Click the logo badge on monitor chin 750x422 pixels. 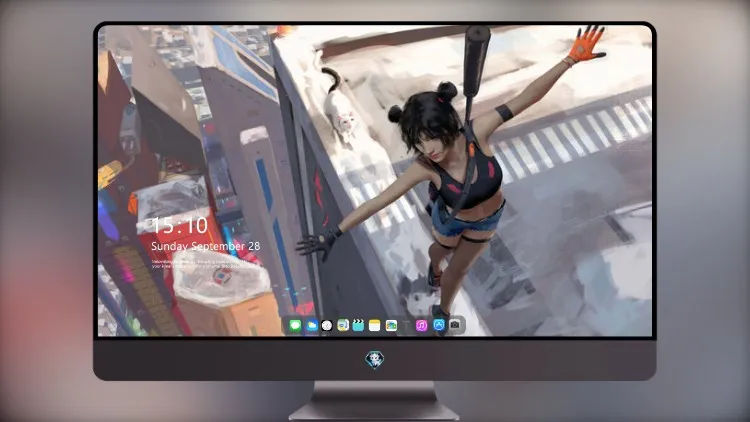click(375, 360)
